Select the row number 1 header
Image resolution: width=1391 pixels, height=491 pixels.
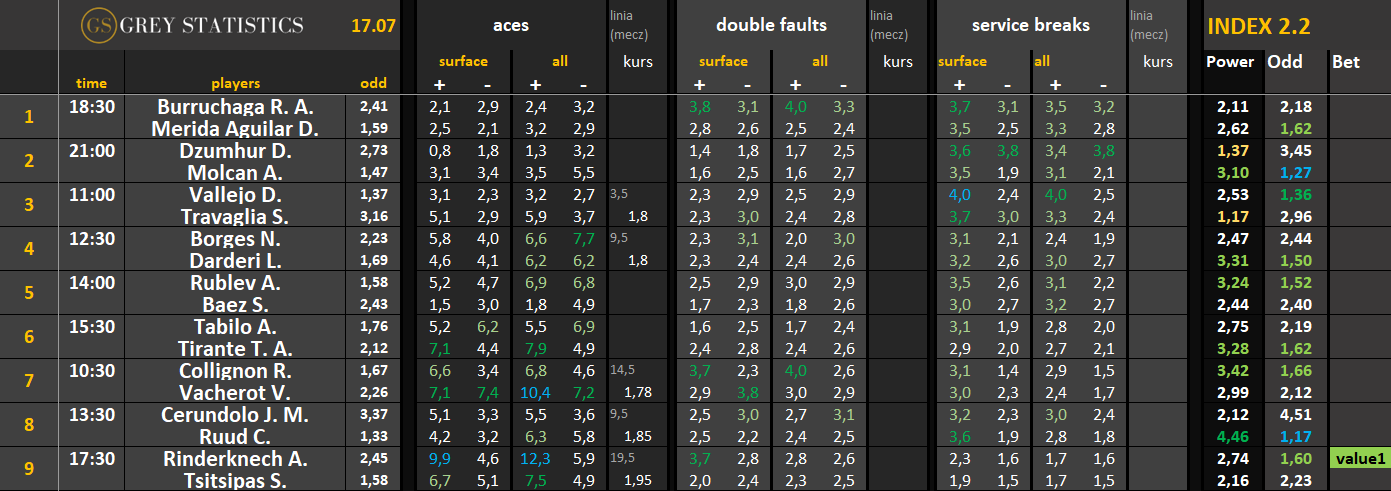[28, 117]
